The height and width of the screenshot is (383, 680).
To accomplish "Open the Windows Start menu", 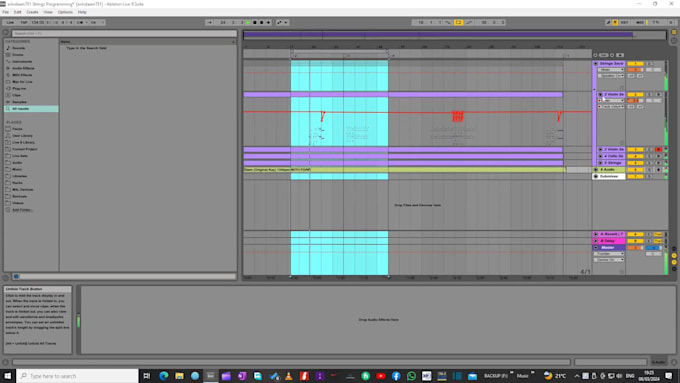I will 7,376.
